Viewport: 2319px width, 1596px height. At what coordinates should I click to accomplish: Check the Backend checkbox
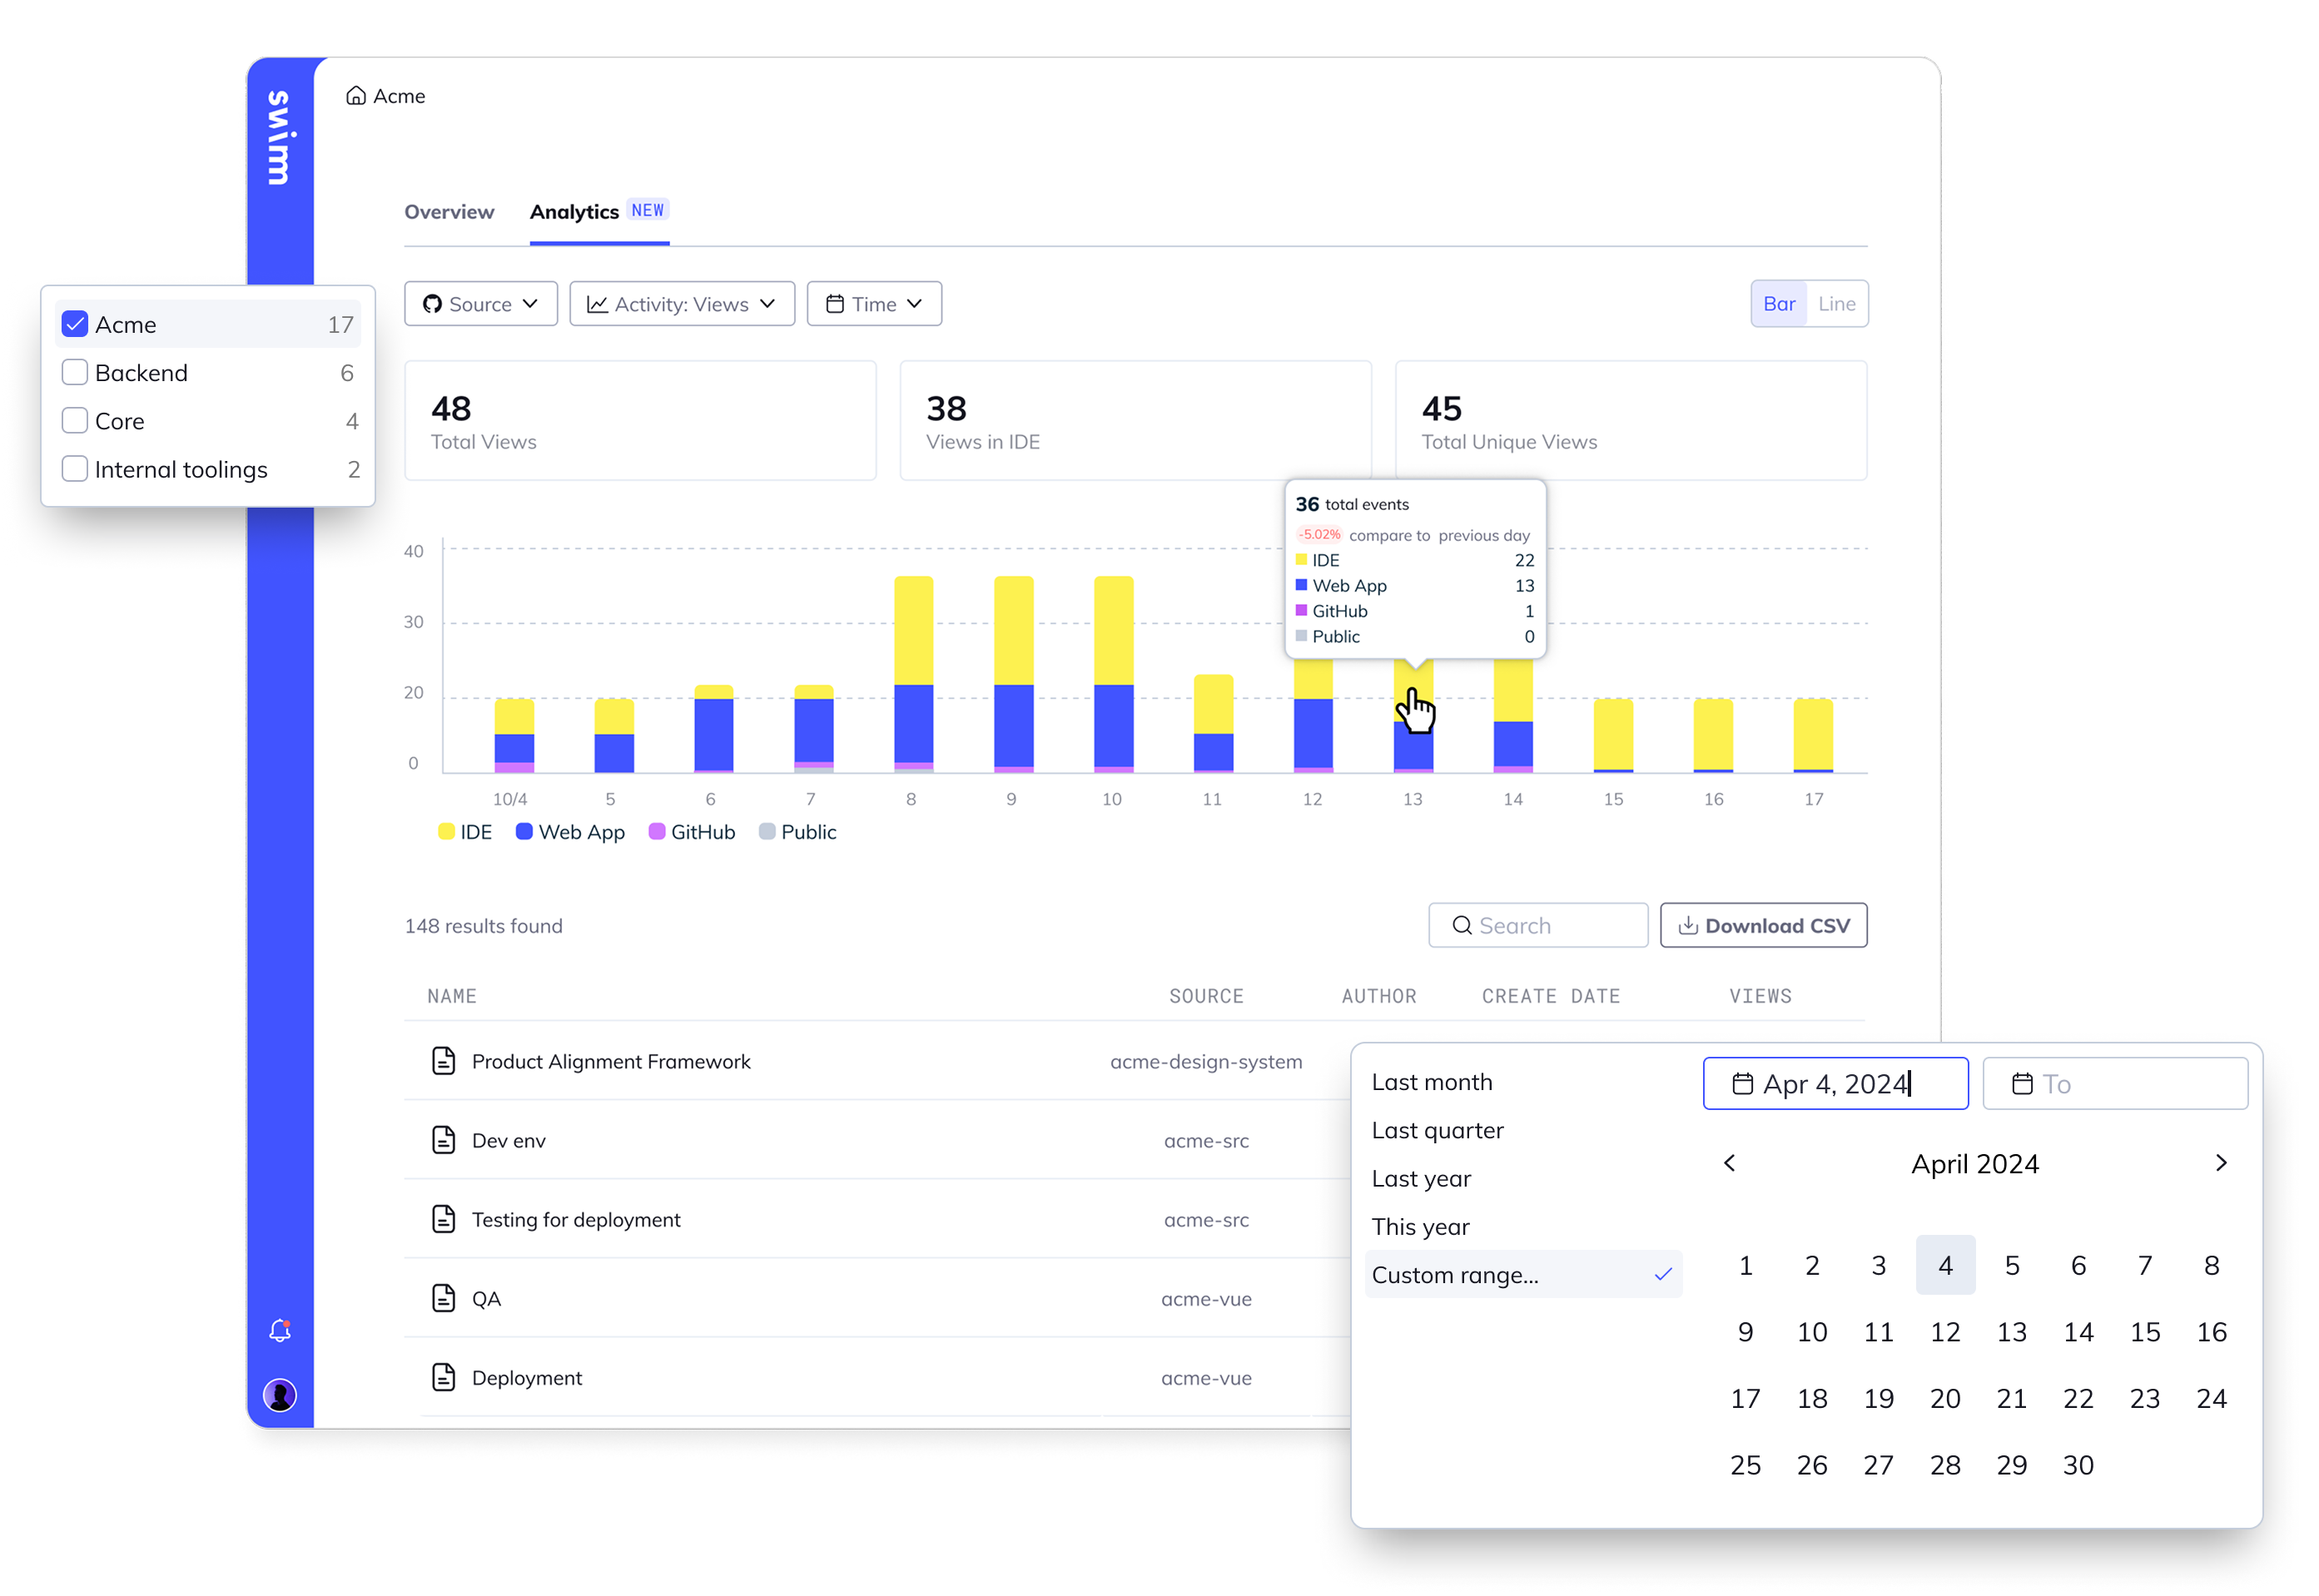point(75,372)
